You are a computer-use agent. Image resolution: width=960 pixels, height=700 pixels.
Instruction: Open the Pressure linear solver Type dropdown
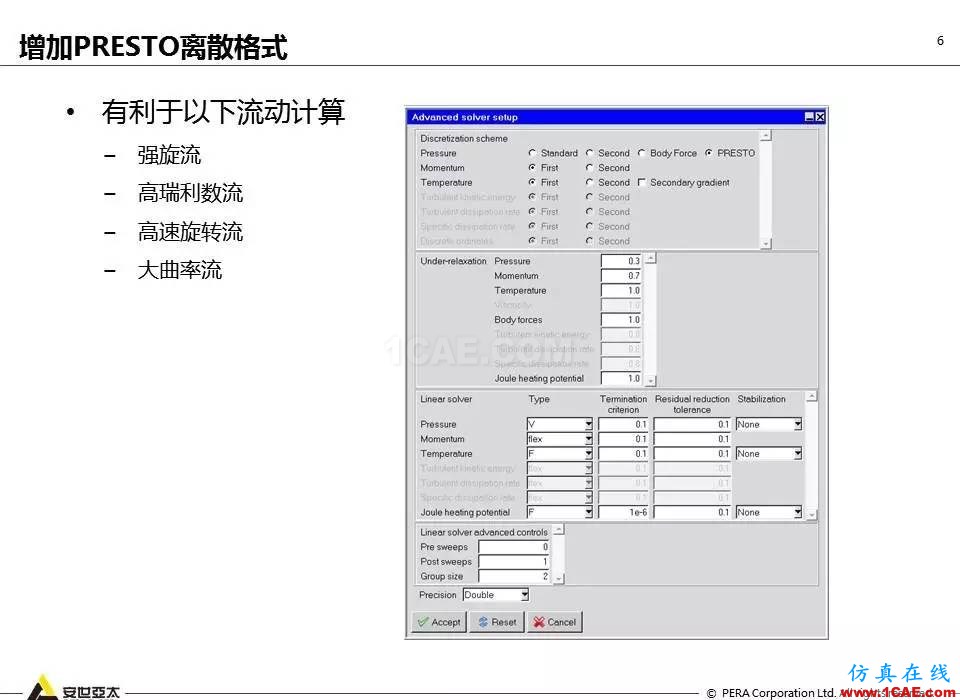[588, 425]
